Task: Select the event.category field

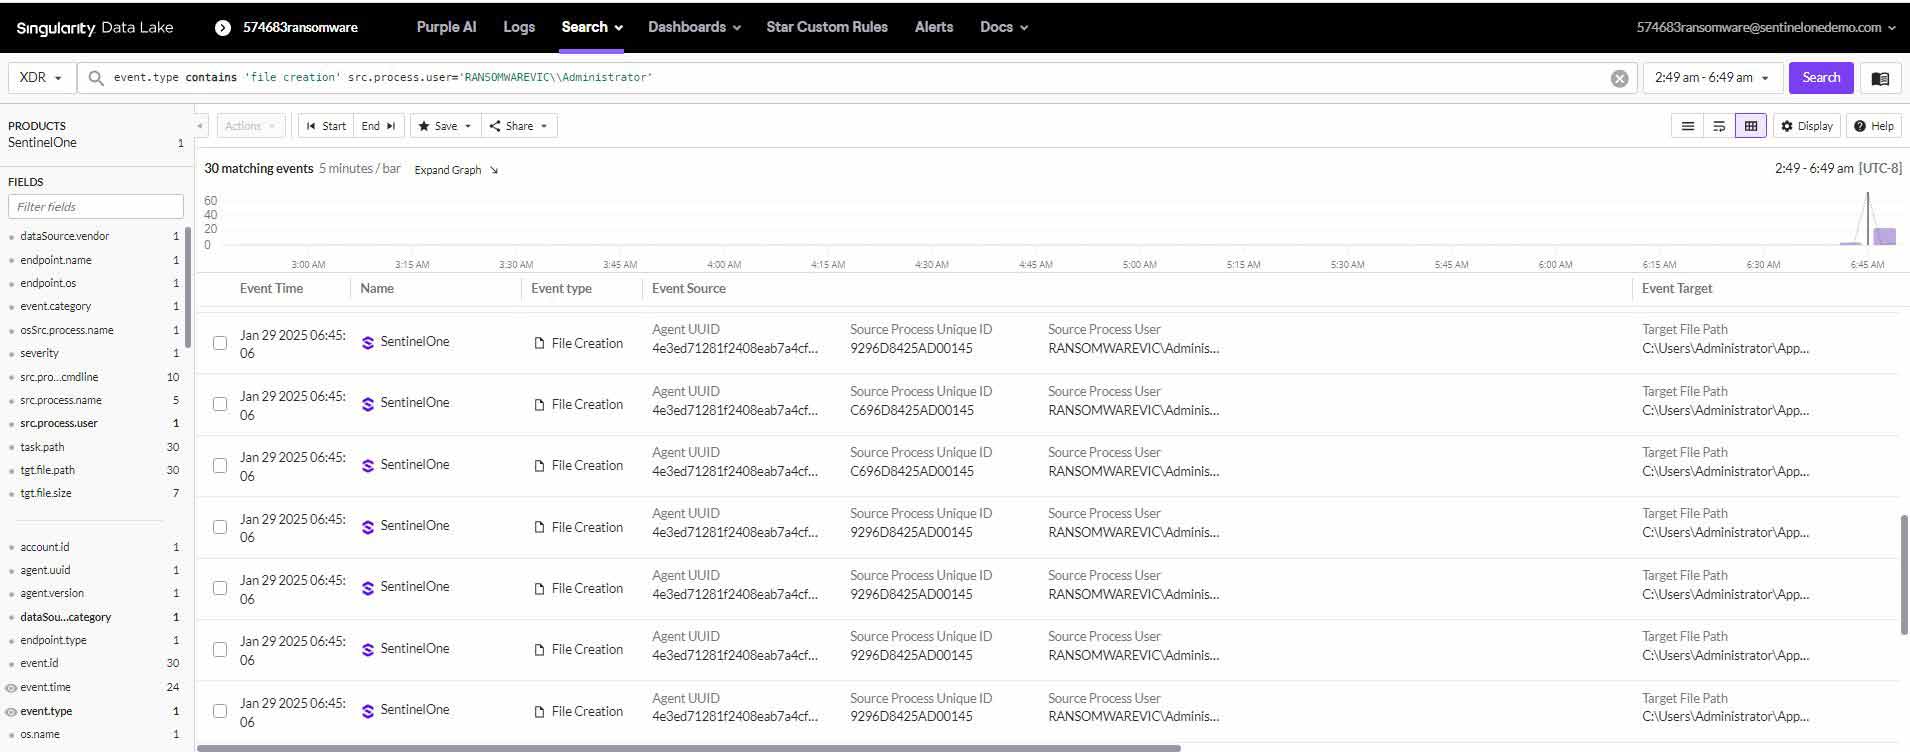Action: click(56, 306)
